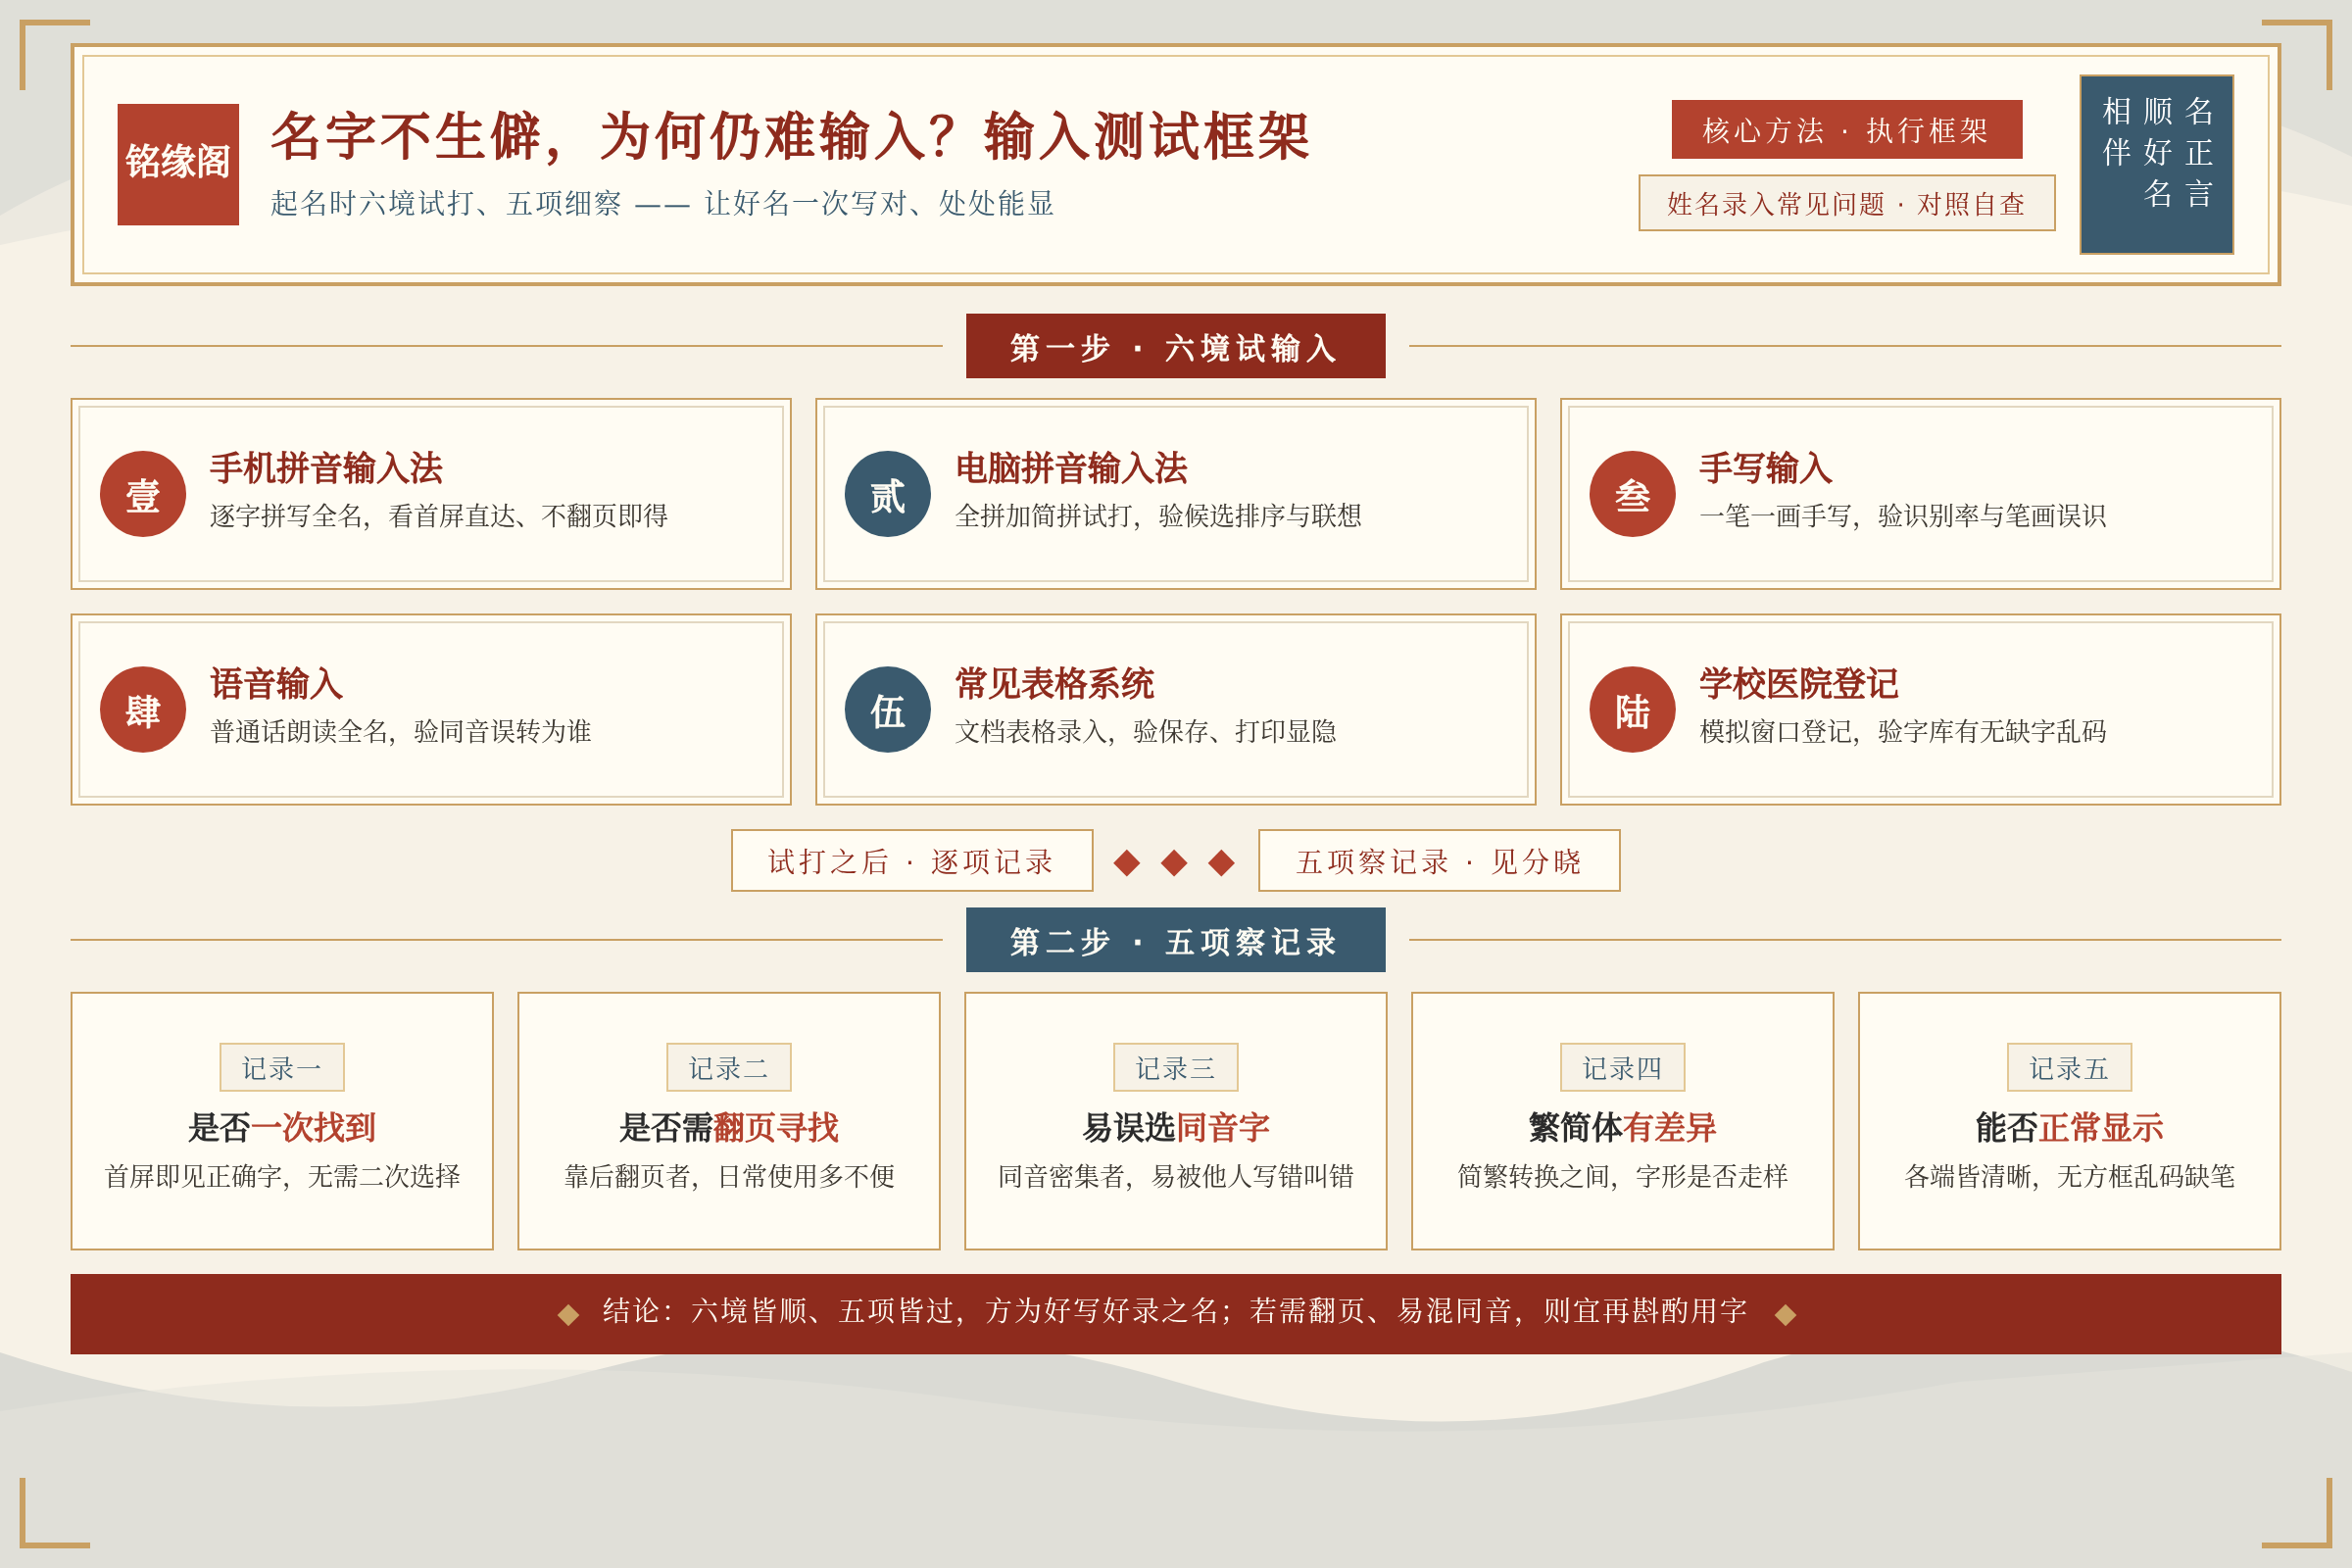This screenshot has height=1568, width=2352.
Task: Click the 叁 circle badge
Action: click(x=1632, y=494)
